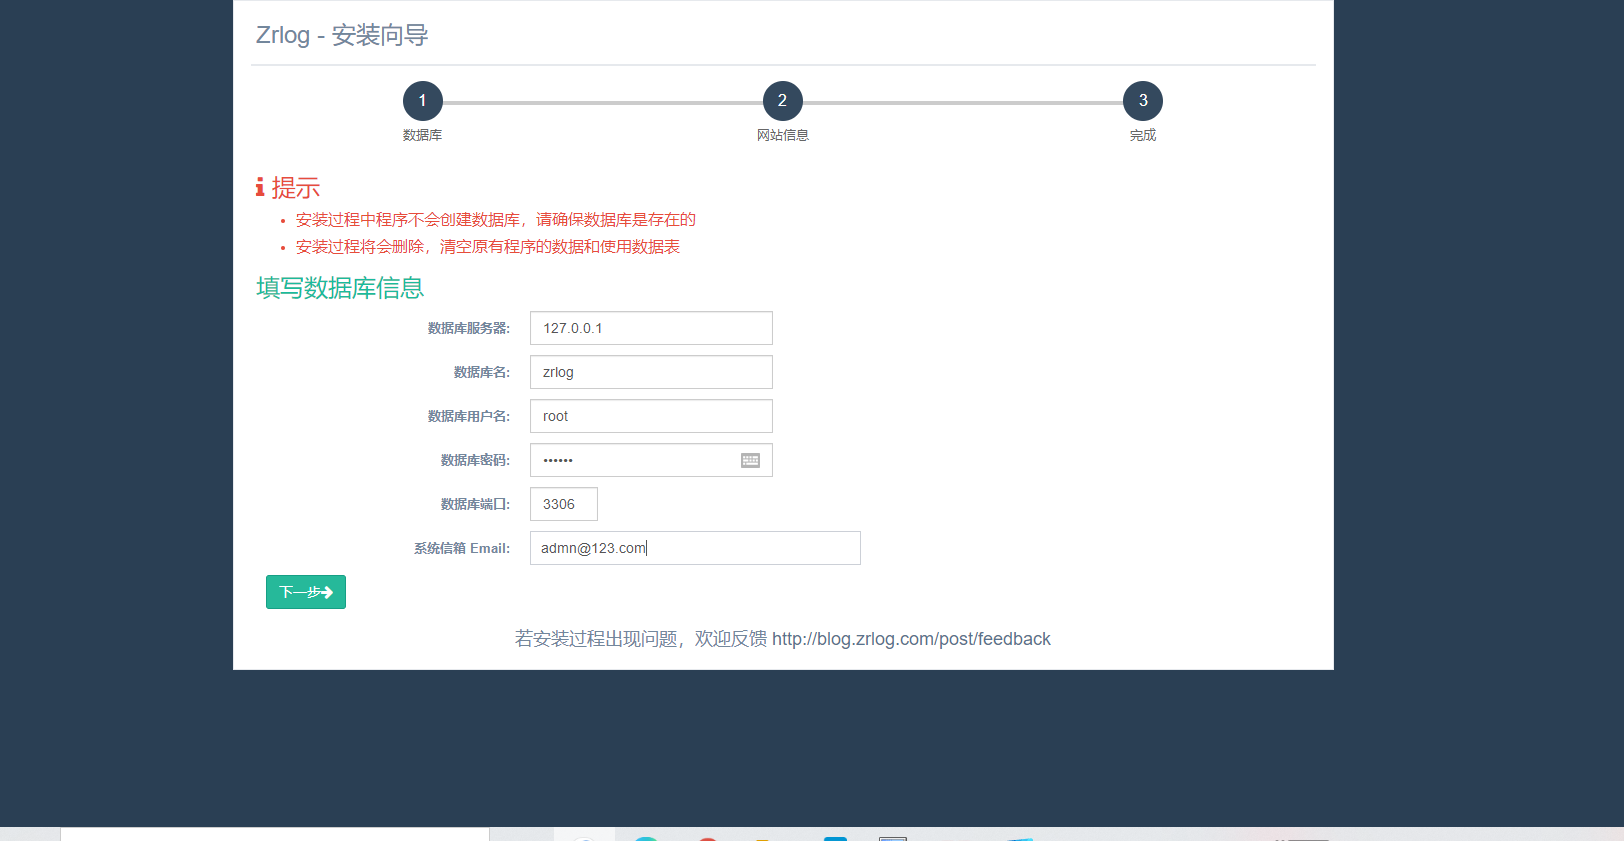
Task: Click the 数据库服务器 label
Action: (469, 328)
